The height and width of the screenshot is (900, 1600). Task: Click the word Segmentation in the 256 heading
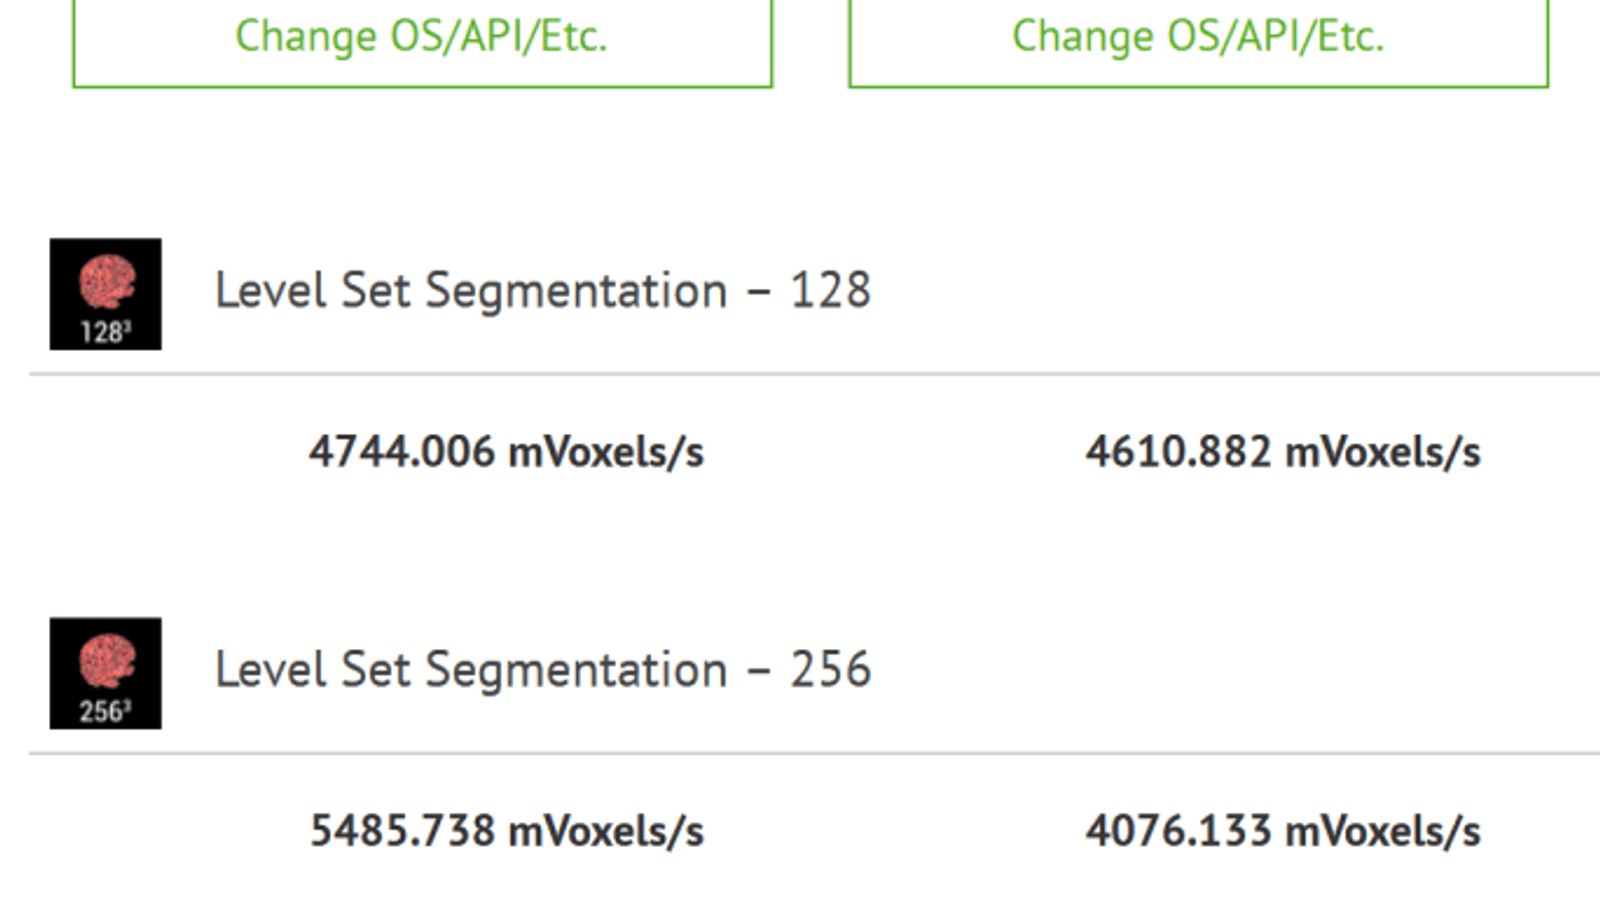pyautogui.click(x=576, y=671)
